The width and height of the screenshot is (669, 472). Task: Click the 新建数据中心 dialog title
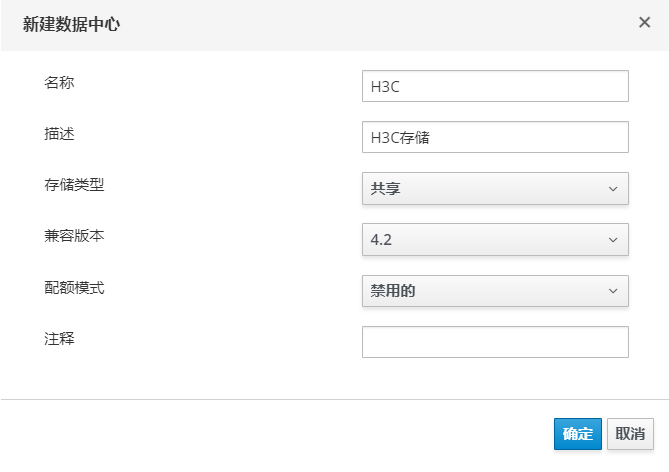(71, 24)
